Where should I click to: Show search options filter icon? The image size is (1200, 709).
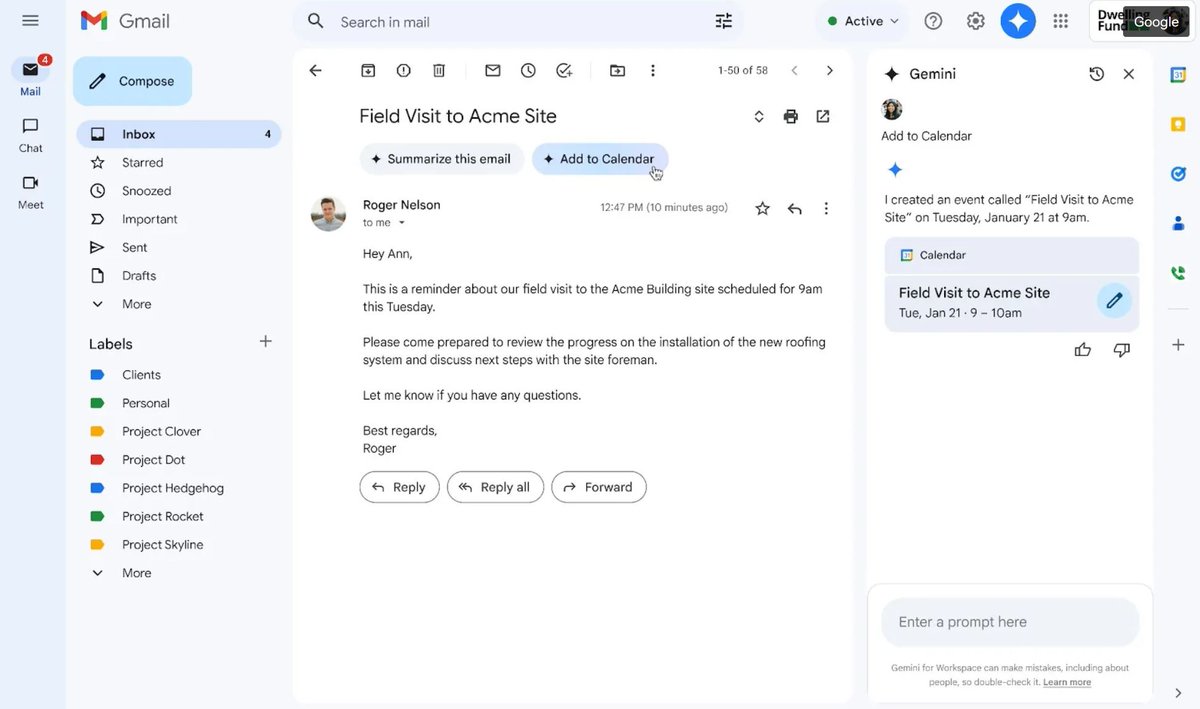click(x=724, y=21)
